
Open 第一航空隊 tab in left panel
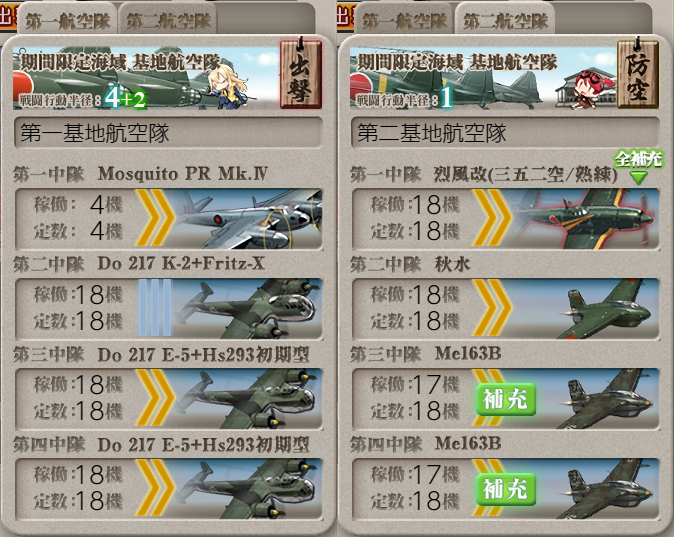[x=67, y=20]
